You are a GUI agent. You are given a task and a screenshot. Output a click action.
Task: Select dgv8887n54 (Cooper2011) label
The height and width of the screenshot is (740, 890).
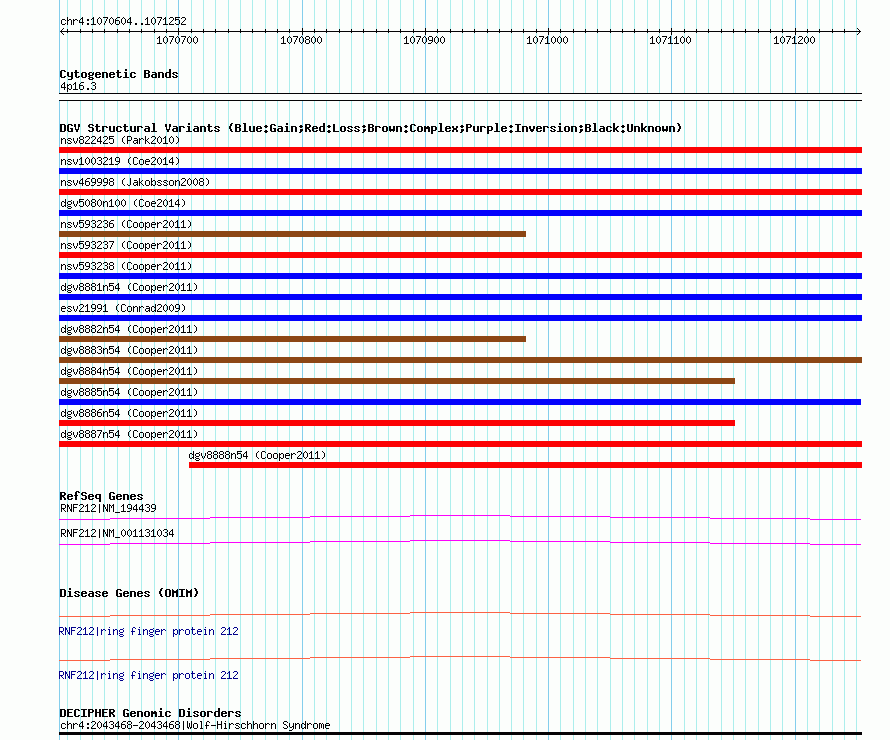[129, 434]
